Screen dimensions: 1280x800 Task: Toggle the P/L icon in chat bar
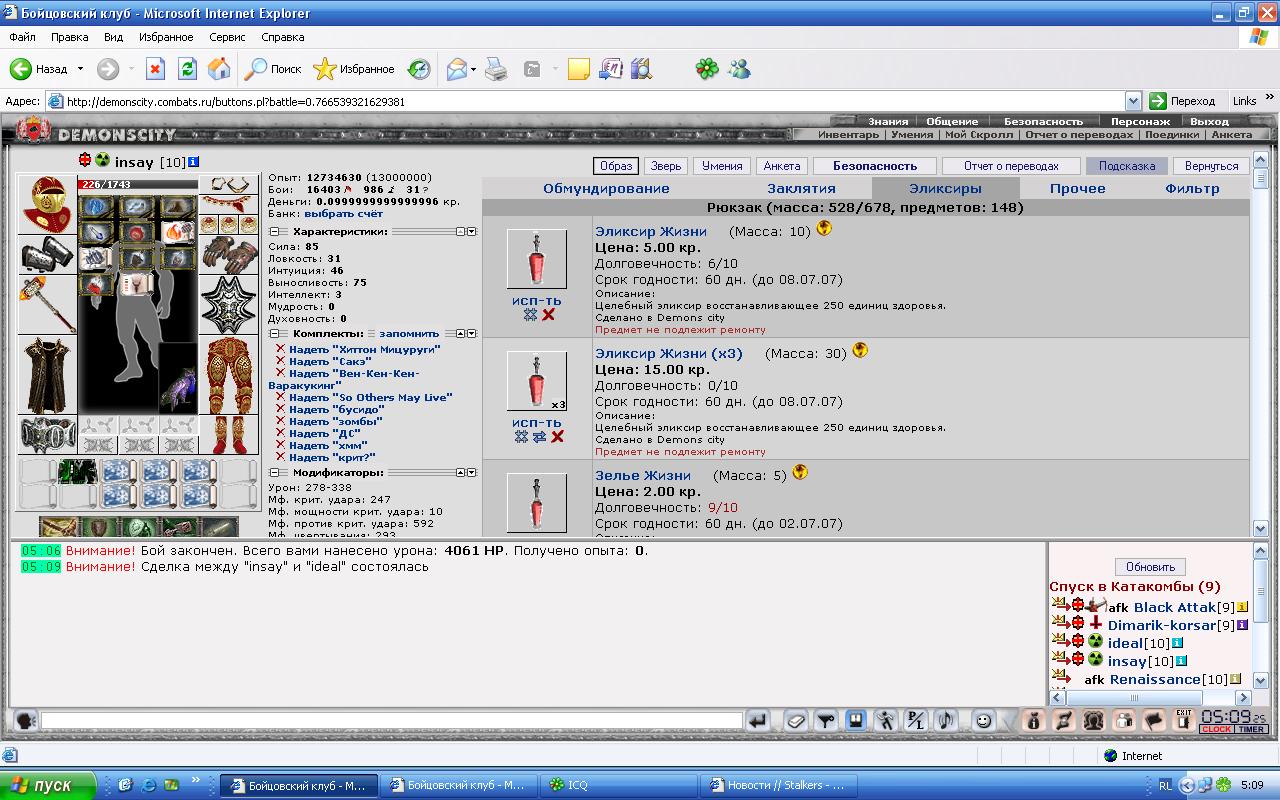coord(915,720)
